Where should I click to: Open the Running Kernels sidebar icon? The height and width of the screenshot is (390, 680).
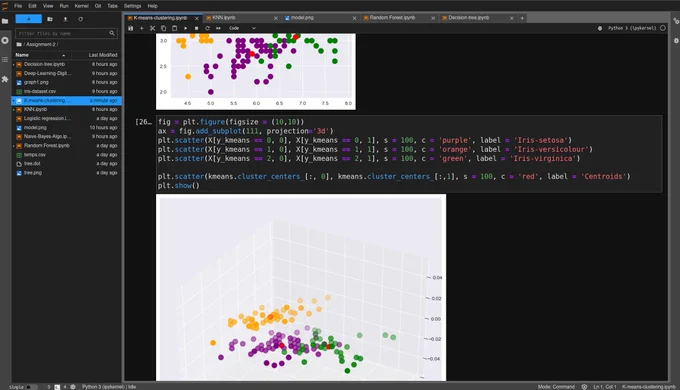click(5, 40)
